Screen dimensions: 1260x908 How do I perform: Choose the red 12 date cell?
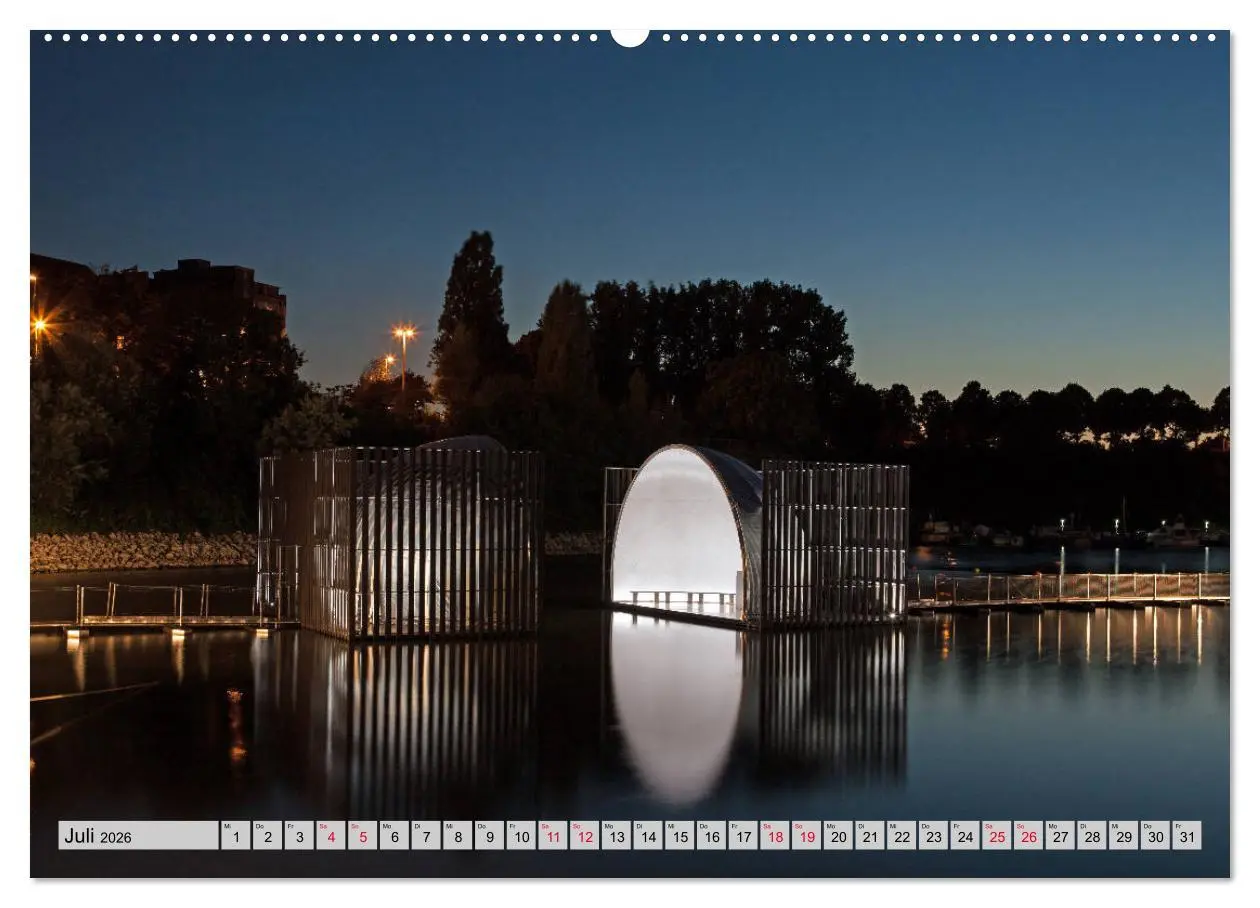[584, 836]
